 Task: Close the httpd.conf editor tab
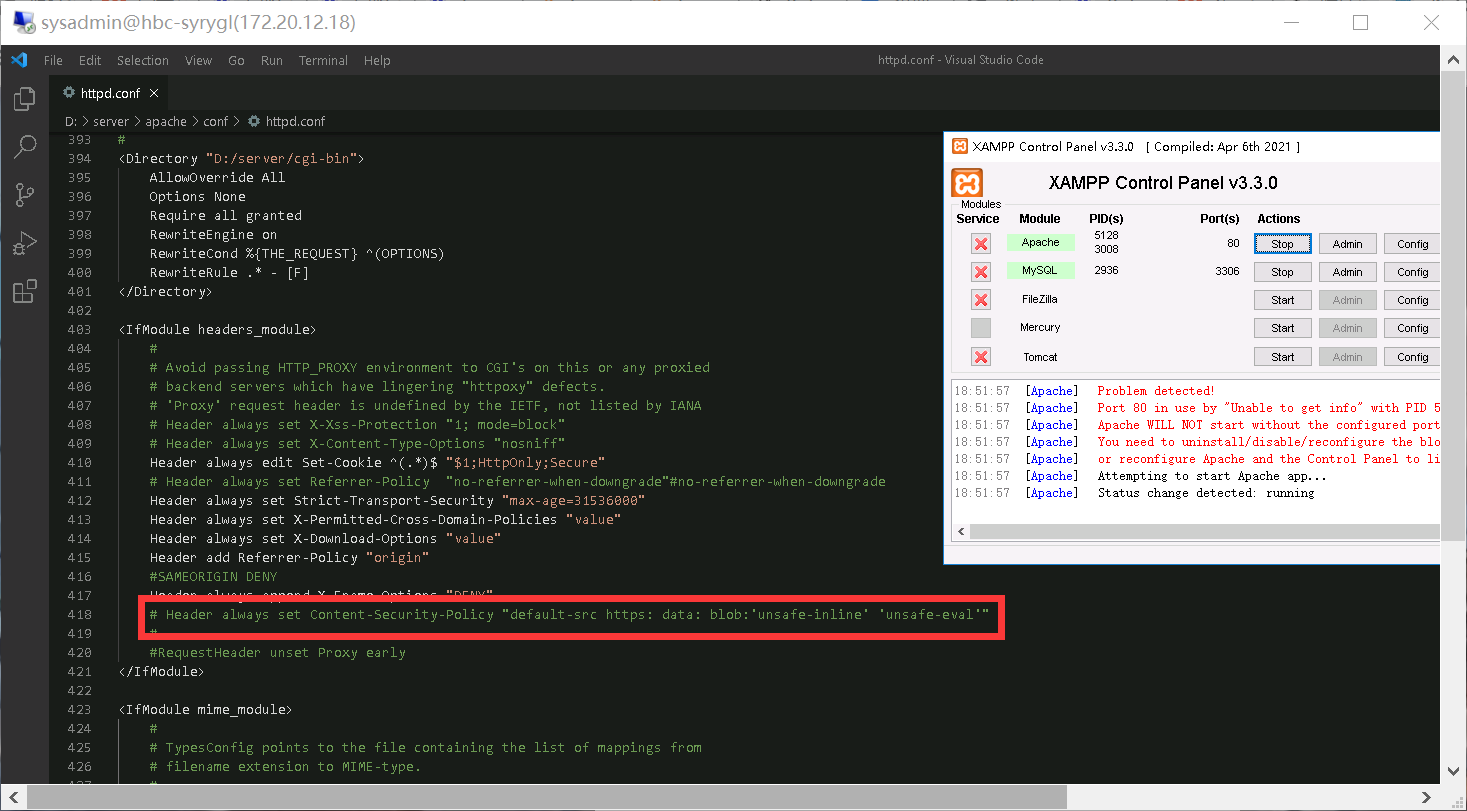(x=154, y=94)
